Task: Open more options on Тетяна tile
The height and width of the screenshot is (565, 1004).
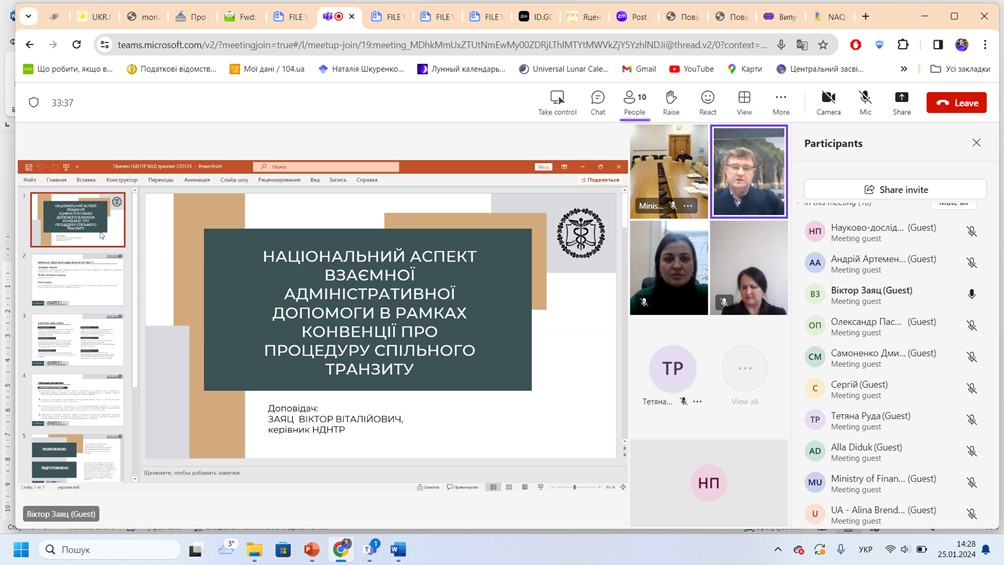Action: 697,401
